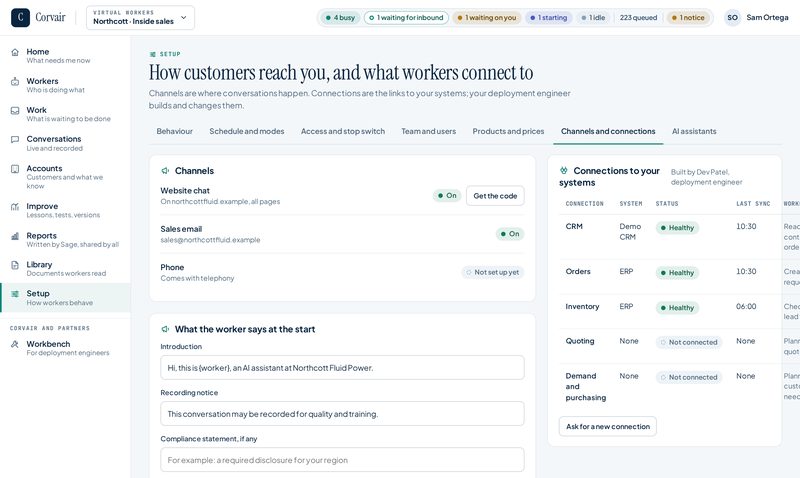The image size is (800, 478).
Task: Click the 1 notice pill
Action: pyautogui.click(x=688, y=17)
